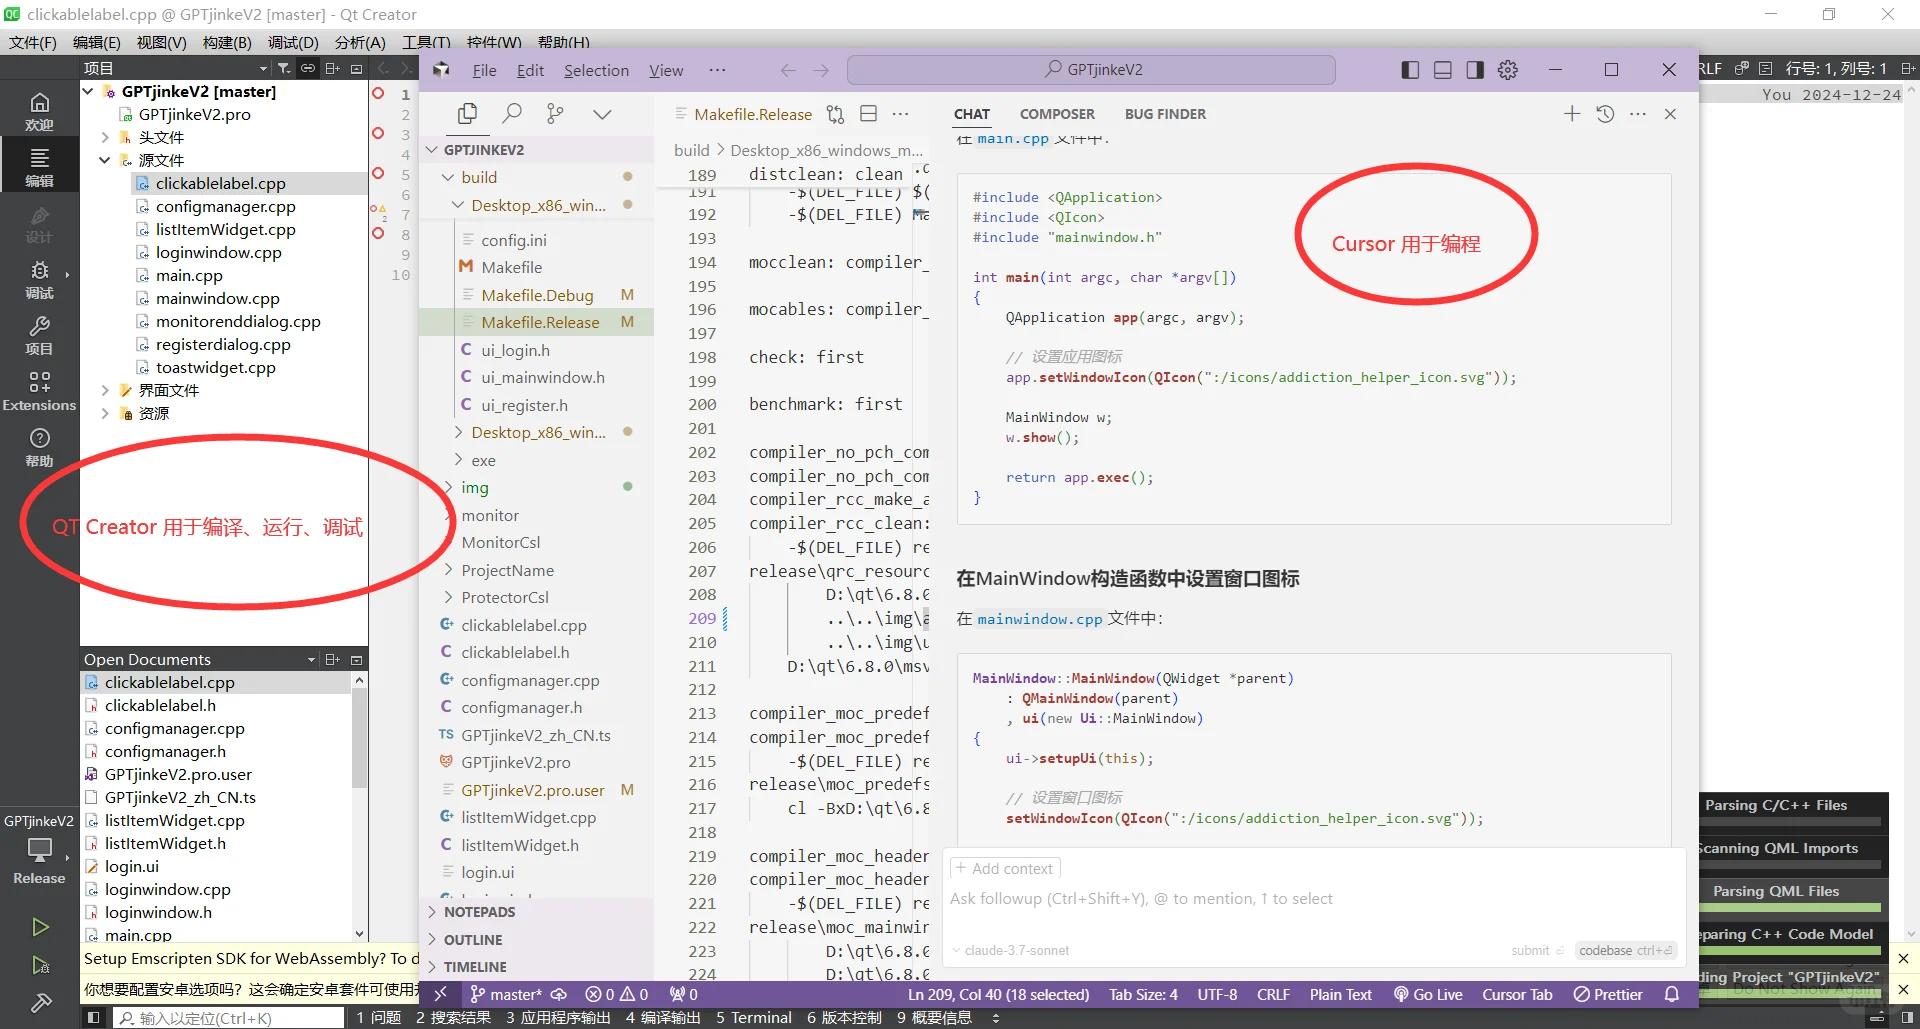
Task: Open Source Control branch icon
Action: tap(555, 114)
